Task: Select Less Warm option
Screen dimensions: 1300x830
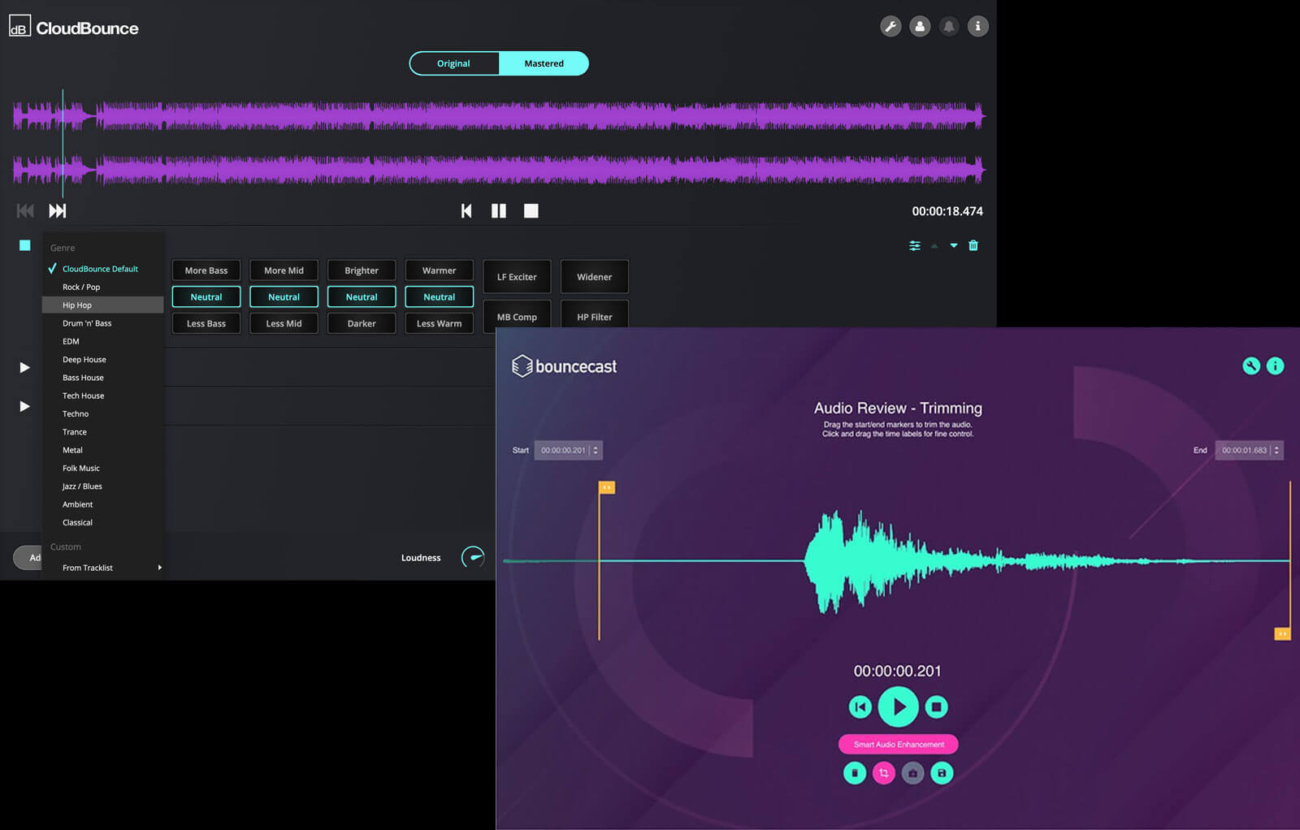Action: point(439,323)
